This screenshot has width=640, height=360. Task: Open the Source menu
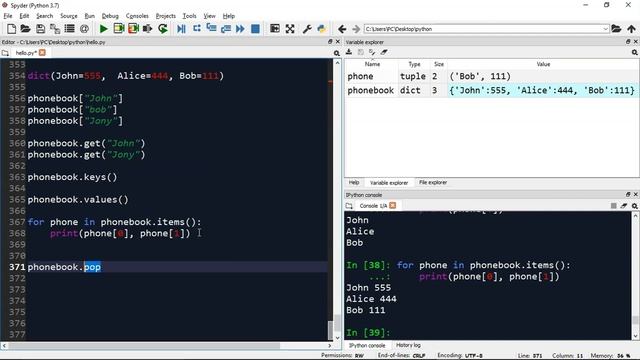(x=69, y=16)
